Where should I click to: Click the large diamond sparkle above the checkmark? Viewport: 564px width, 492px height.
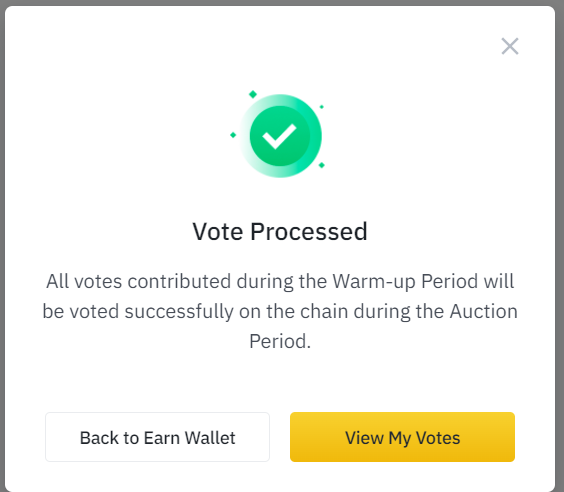tap(253, 94)
